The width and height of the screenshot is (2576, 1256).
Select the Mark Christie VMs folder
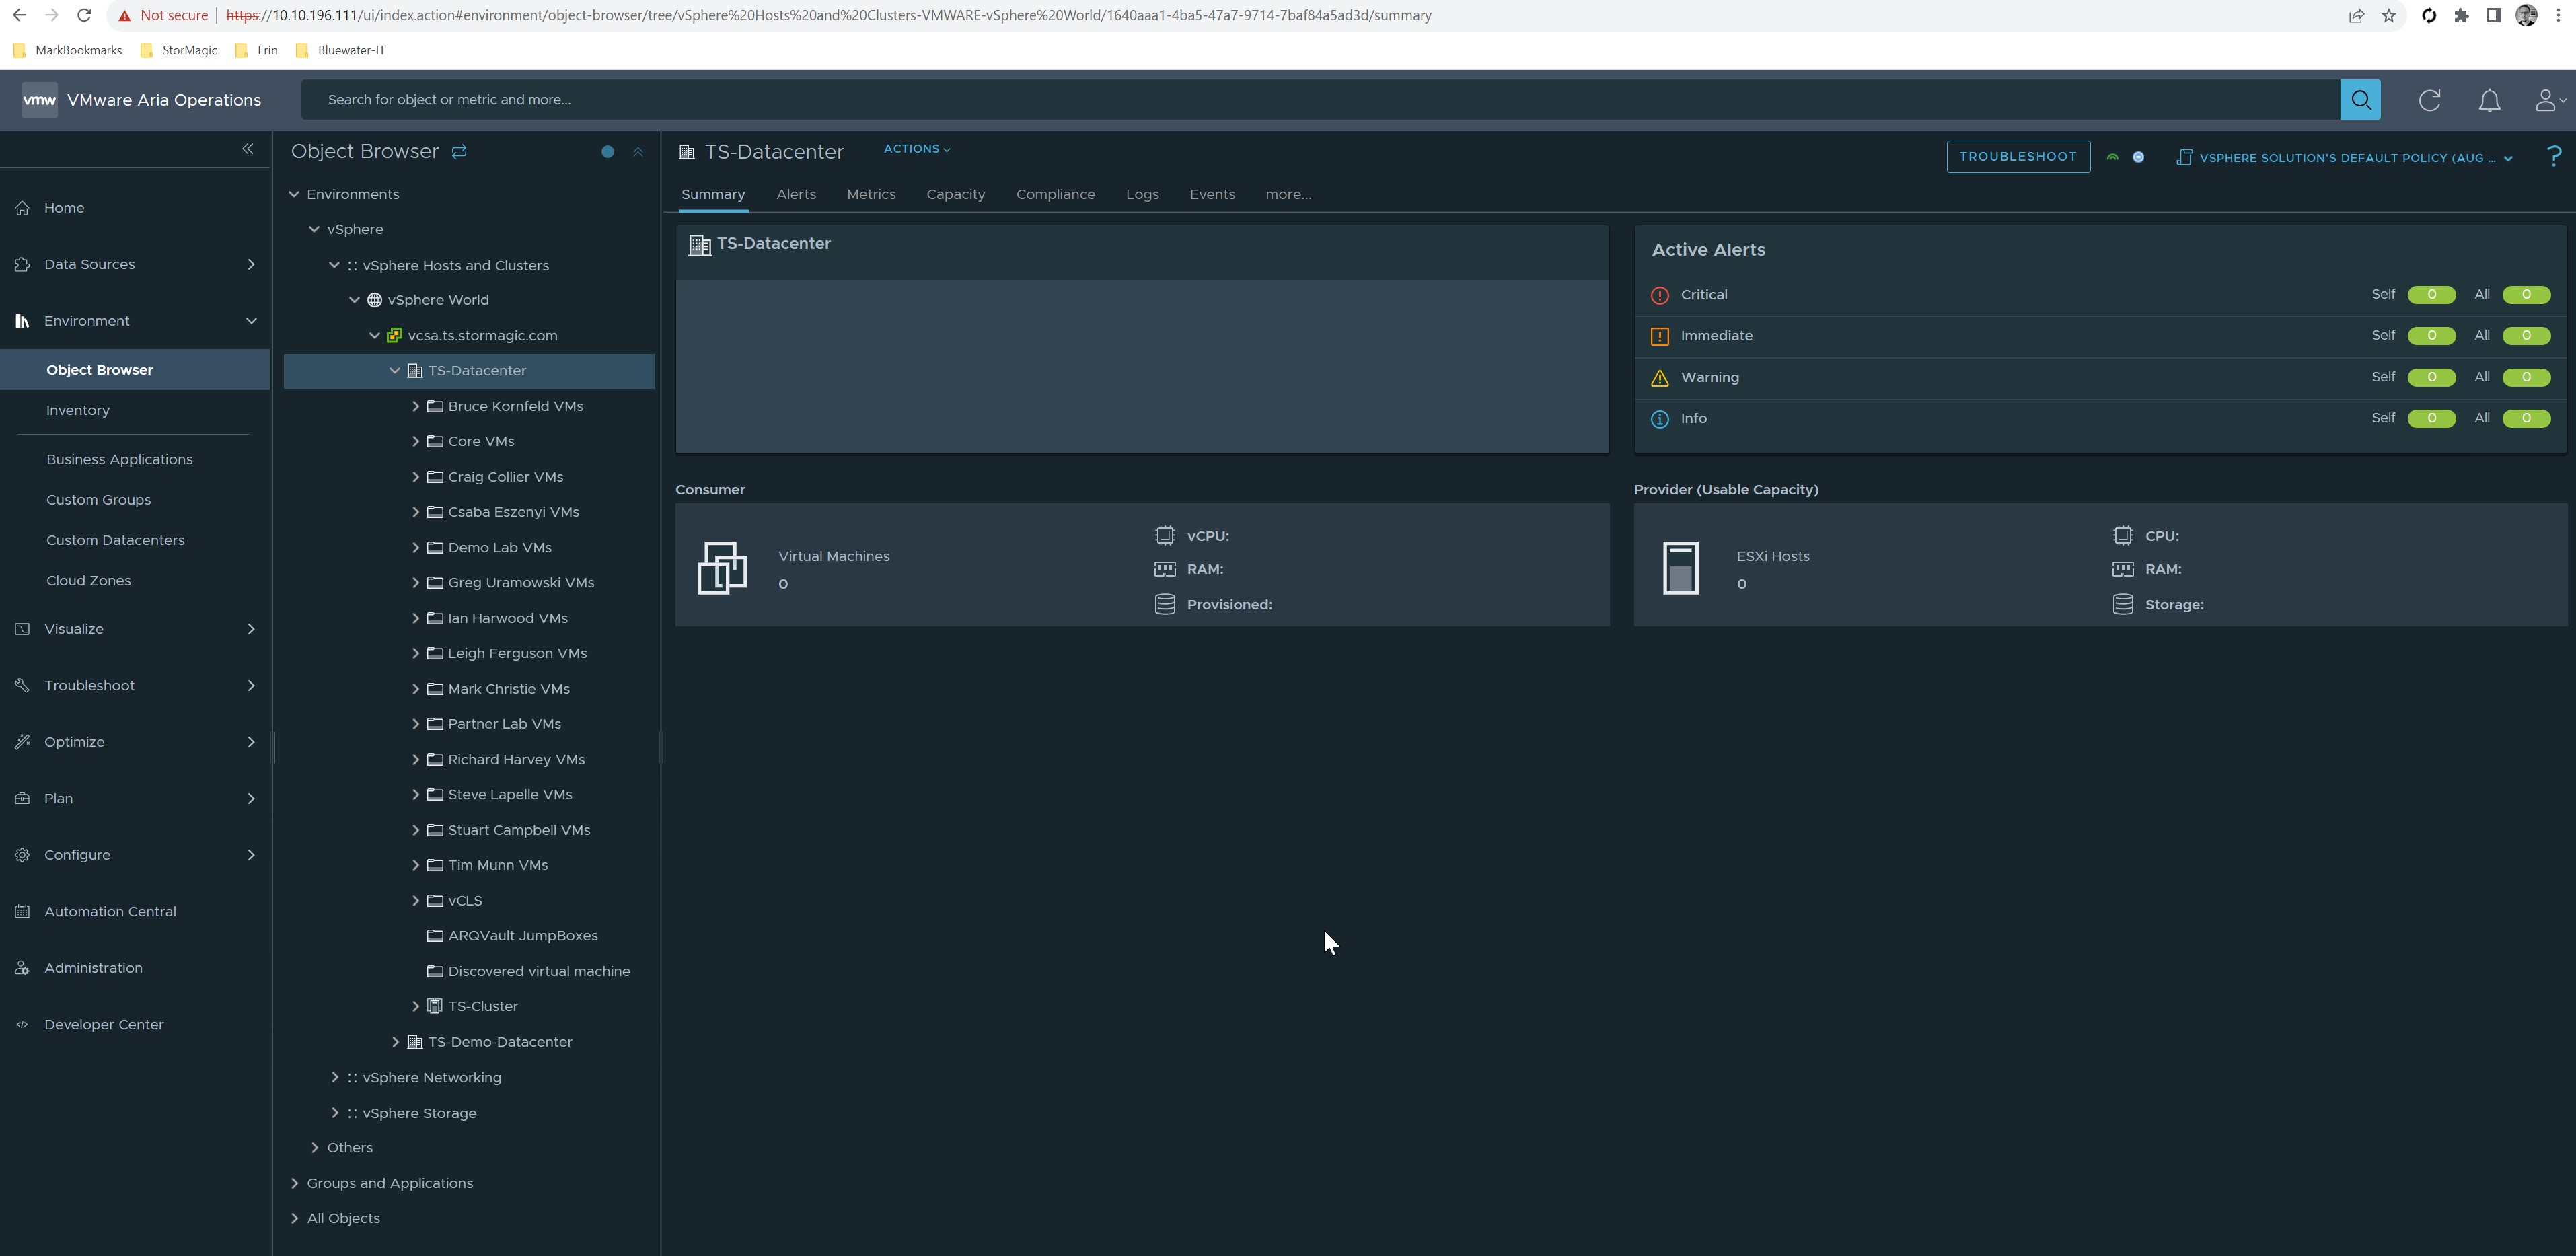pos(498,689)
